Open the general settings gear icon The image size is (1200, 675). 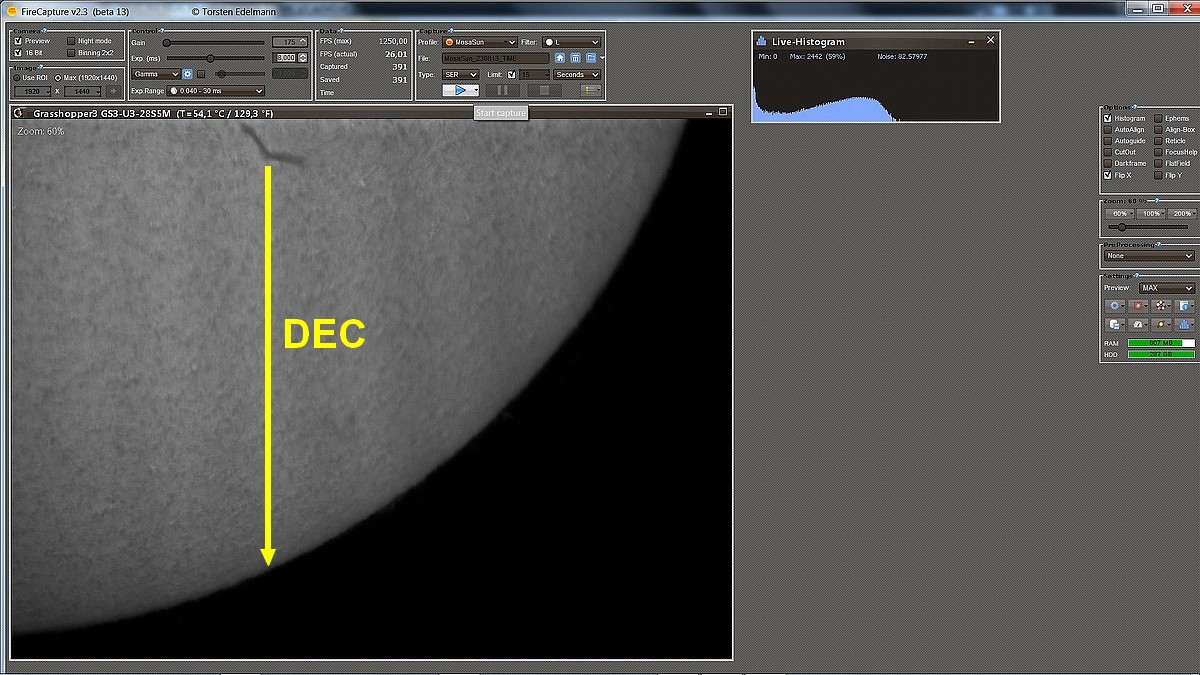pyautogui.click(x=1116, y=305)
